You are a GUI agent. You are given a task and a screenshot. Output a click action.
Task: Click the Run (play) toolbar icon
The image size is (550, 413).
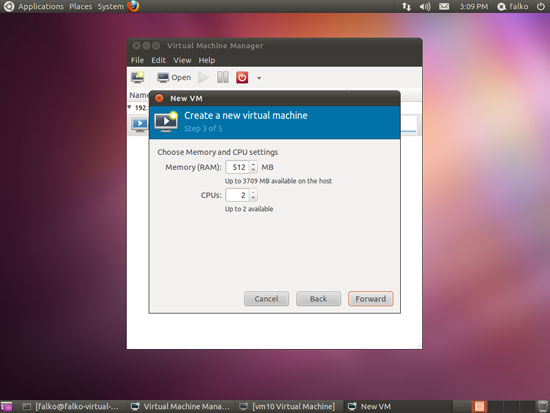[x=203, y=77]
